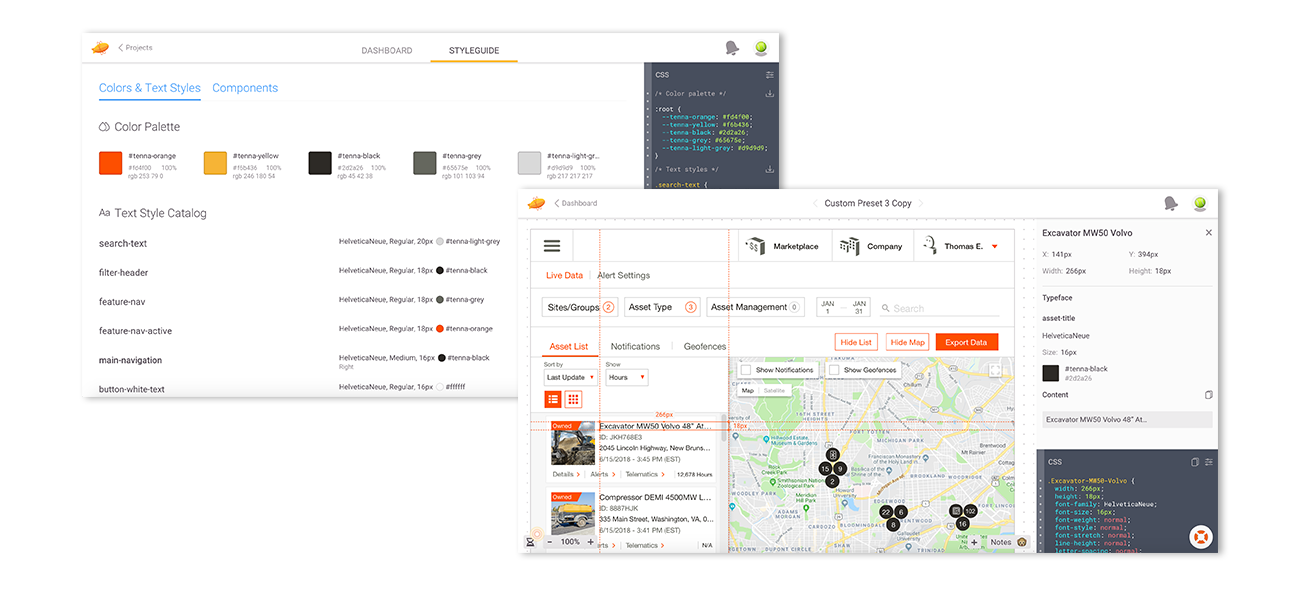The image size is (1300, 600).
Task: Open the orange lifebuoy help button
Action: coord(1201,537)
